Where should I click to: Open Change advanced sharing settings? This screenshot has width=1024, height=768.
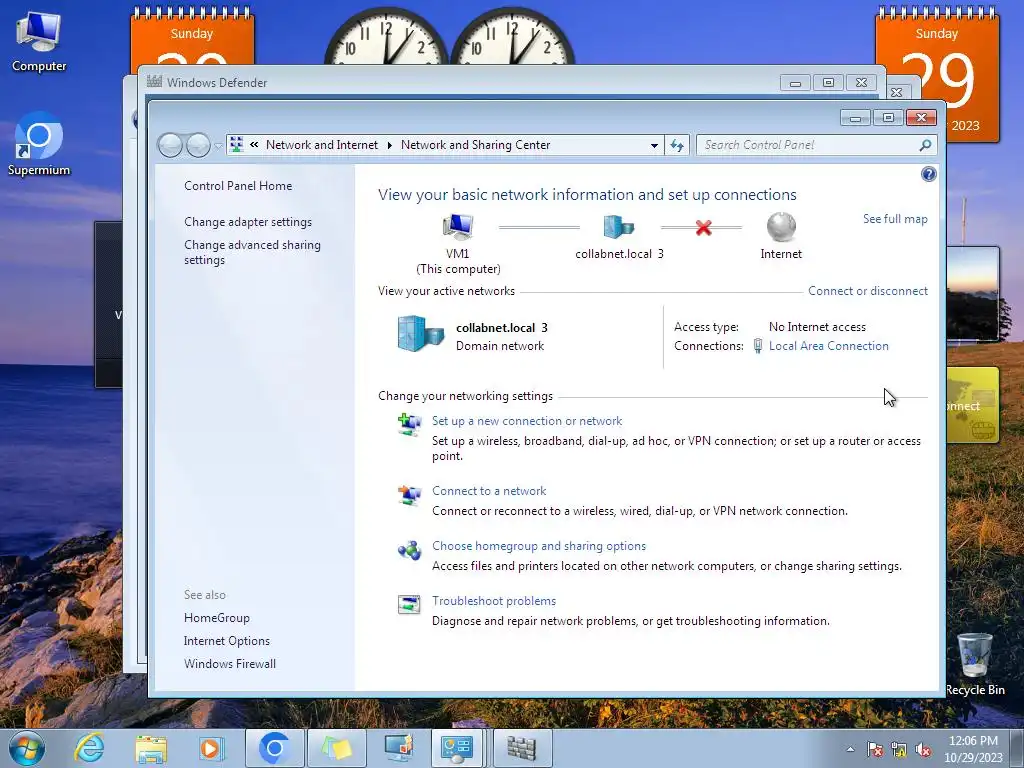tap(252, 252)
